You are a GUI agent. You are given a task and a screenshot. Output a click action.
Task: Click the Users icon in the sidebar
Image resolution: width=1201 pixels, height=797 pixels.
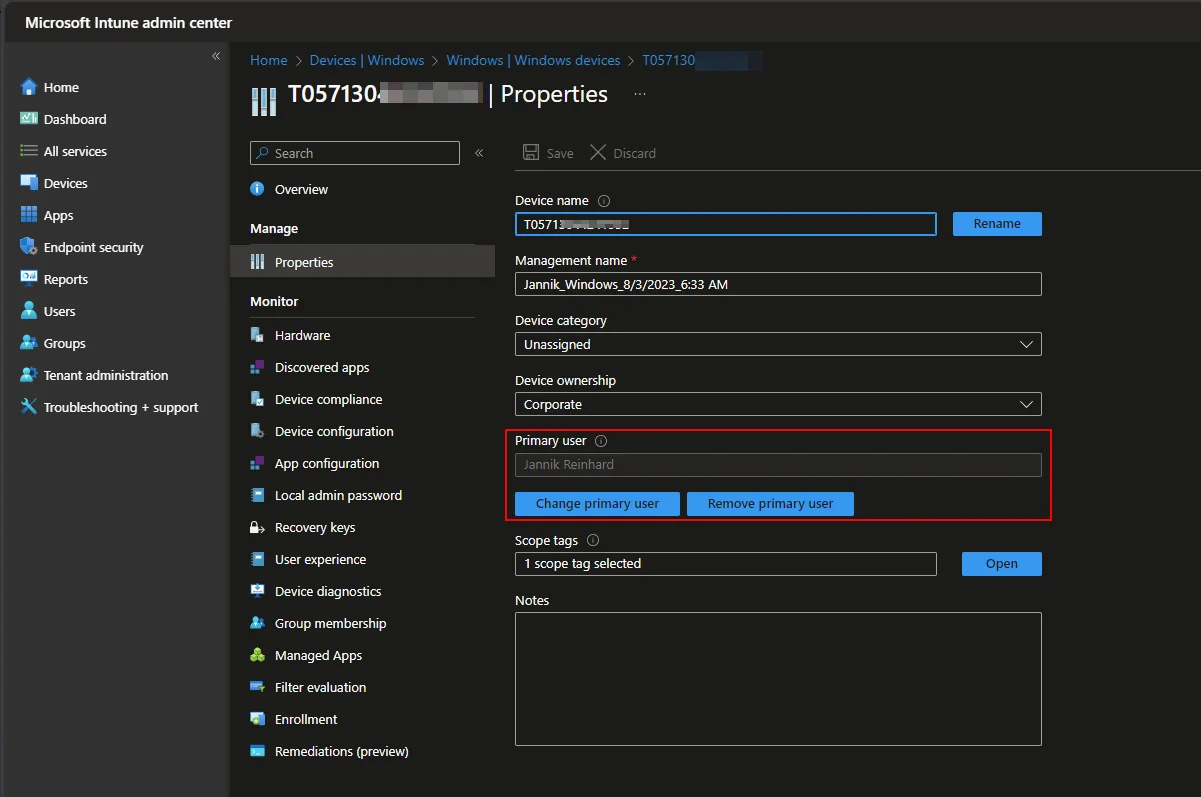(x=28, y=311)
